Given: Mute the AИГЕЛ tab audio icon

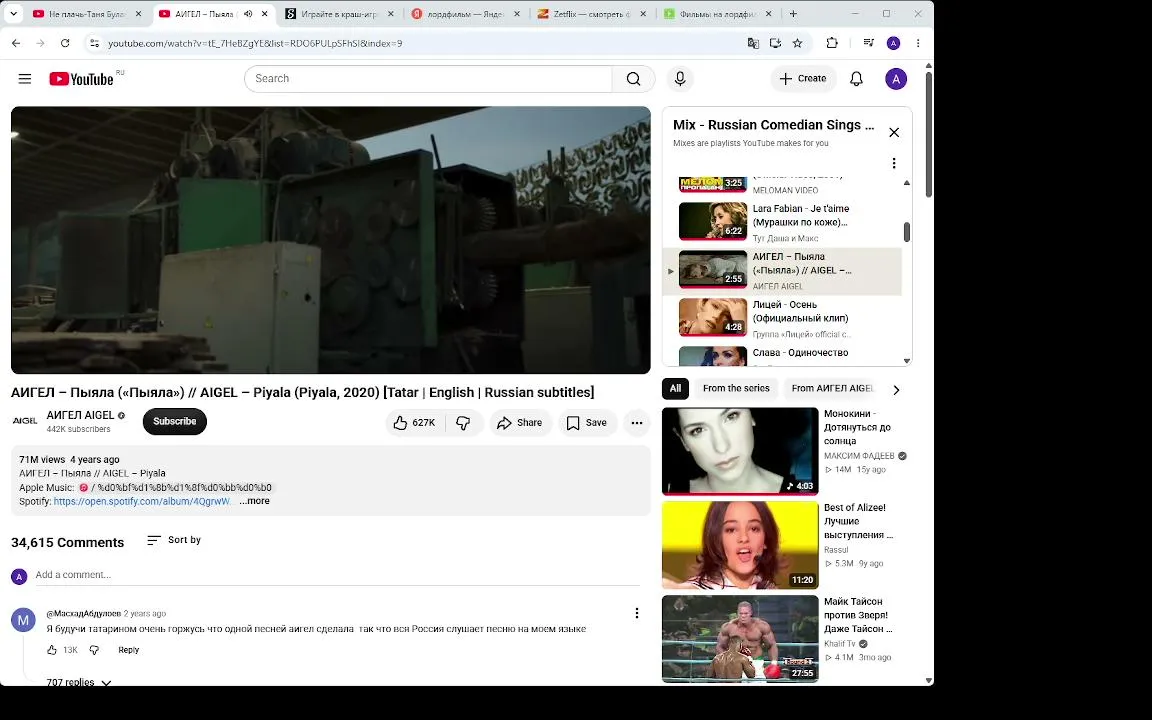Looking at the screenshot, I should point(248,14).
